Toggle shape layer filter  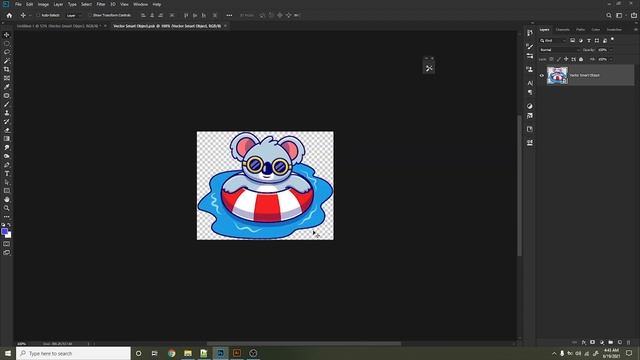597,40
